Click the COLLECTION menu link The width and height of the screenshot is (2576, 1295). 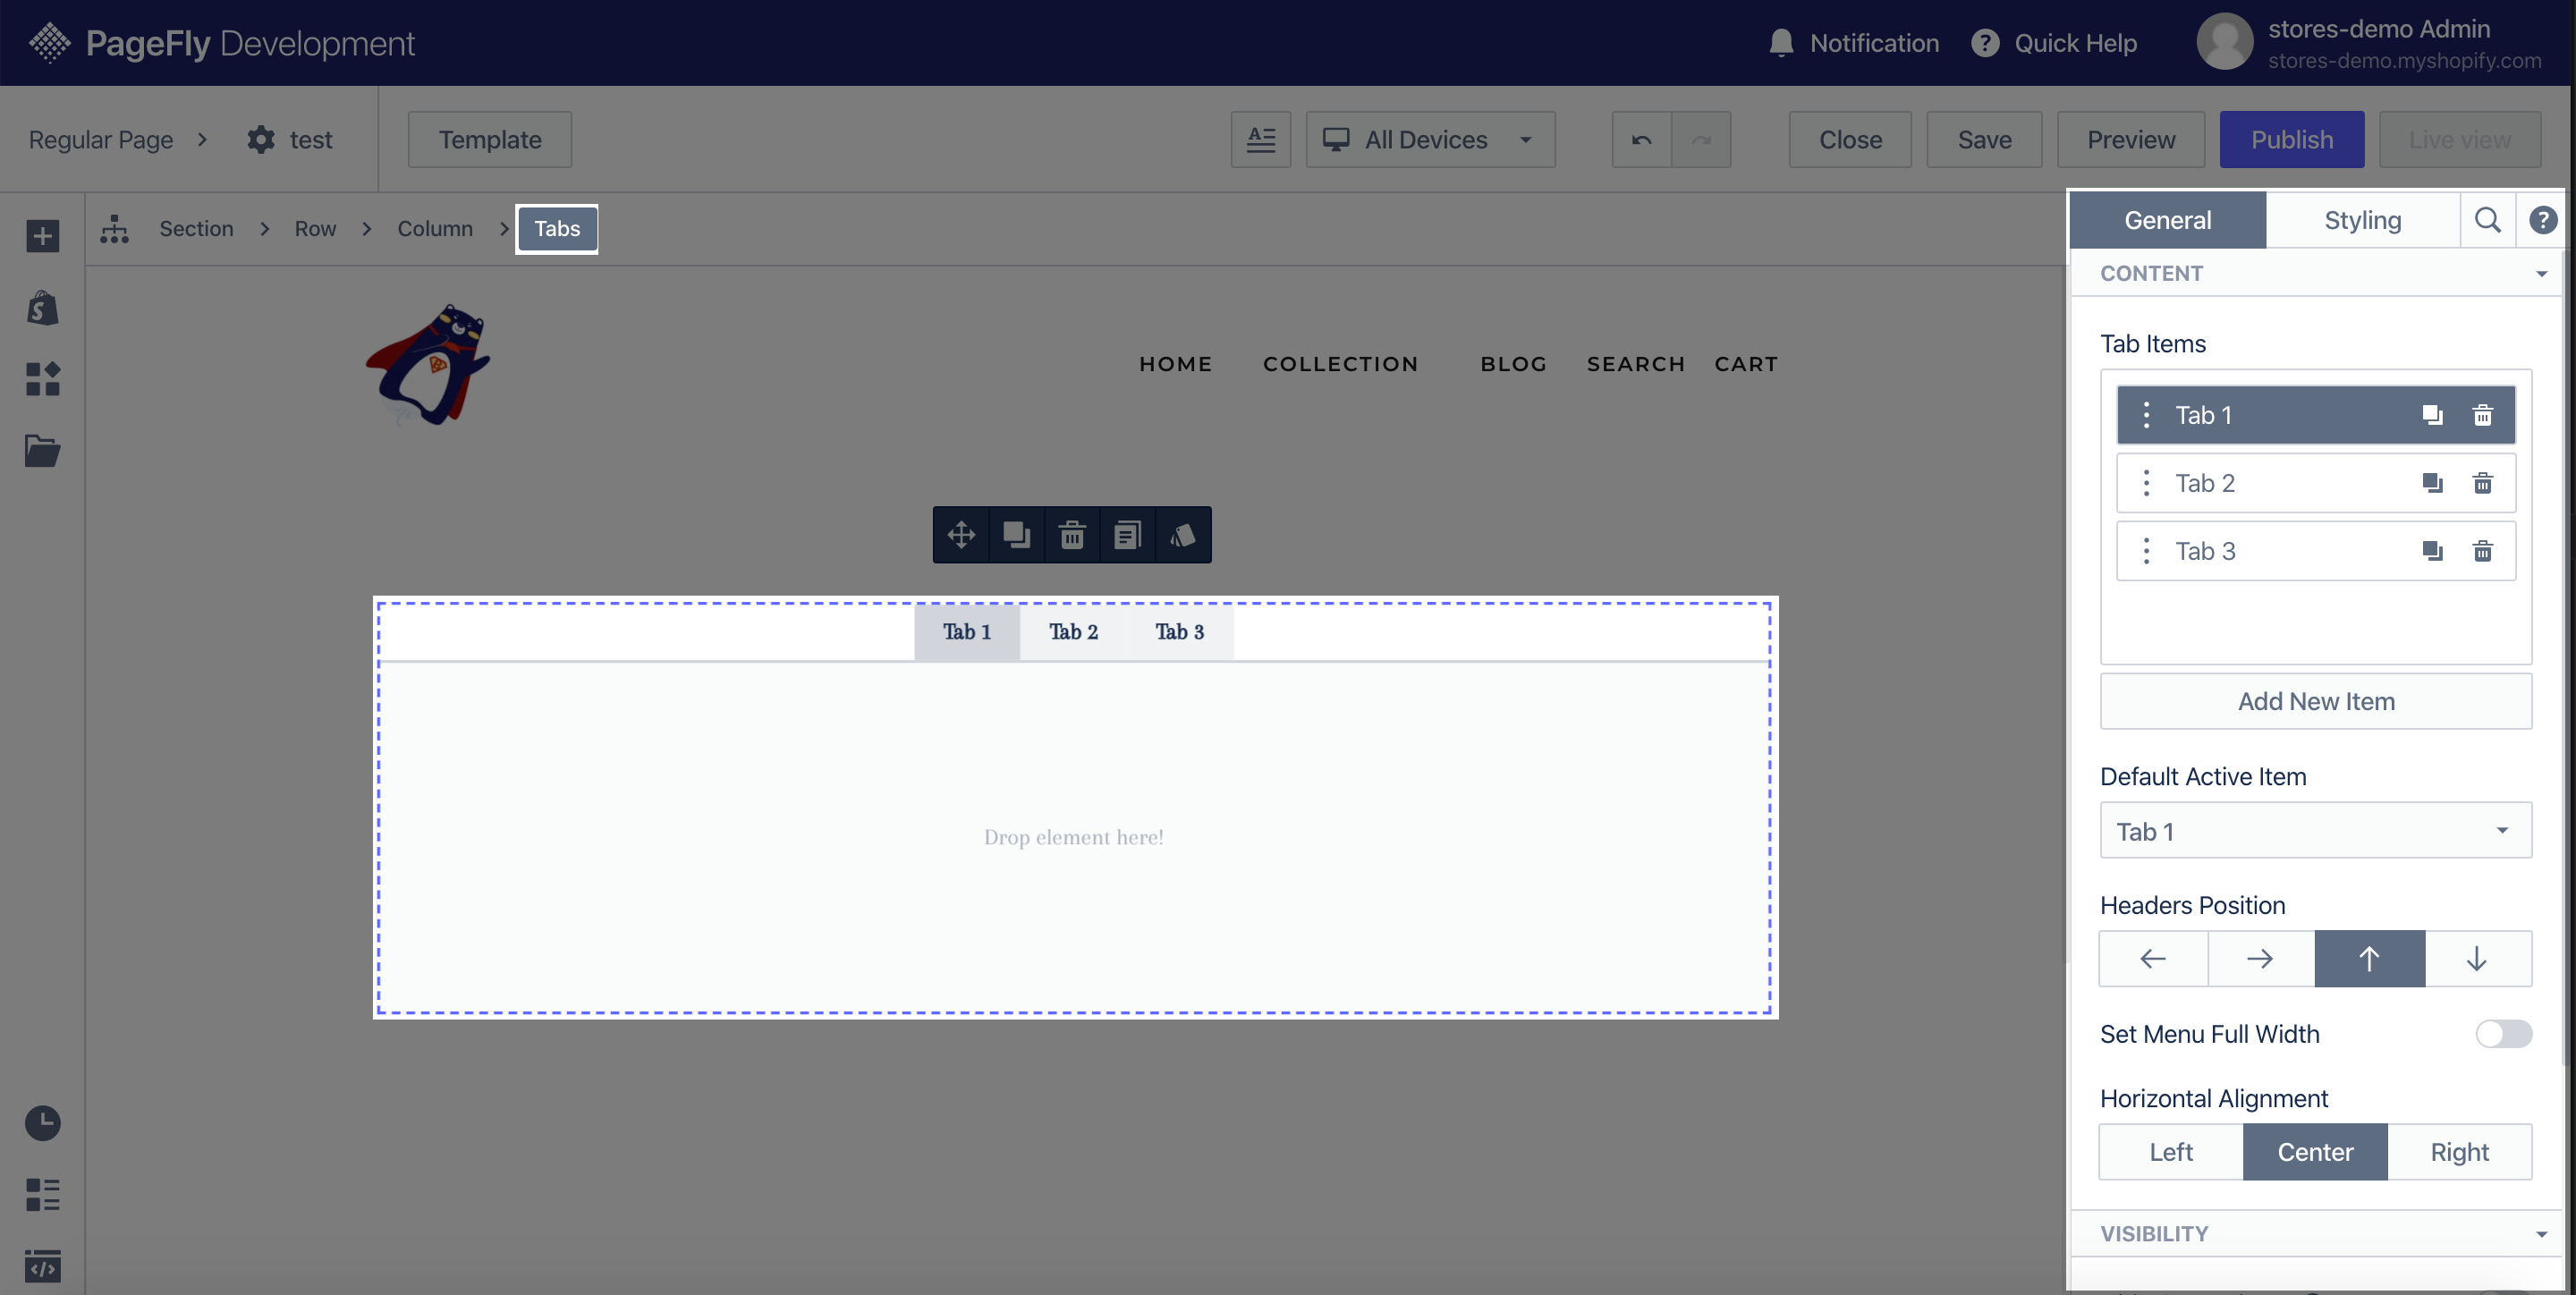click(x=1340, y=364)
